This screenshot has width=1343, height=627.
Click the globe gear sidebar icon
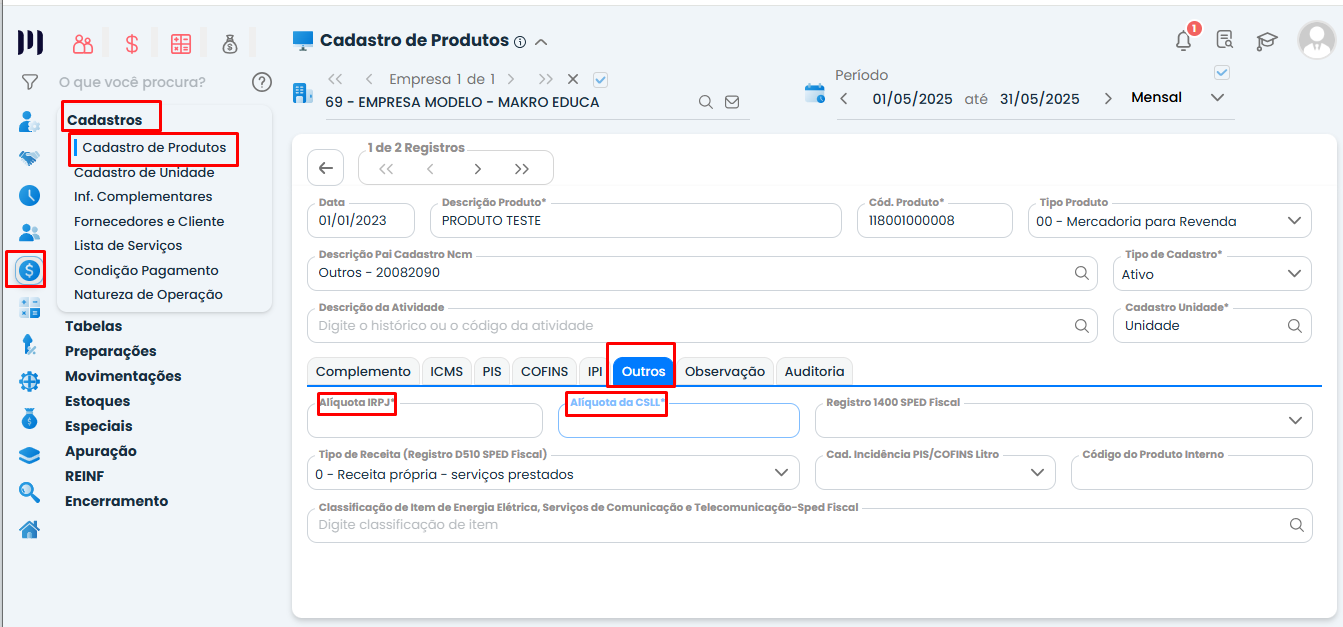pos(30,382)
